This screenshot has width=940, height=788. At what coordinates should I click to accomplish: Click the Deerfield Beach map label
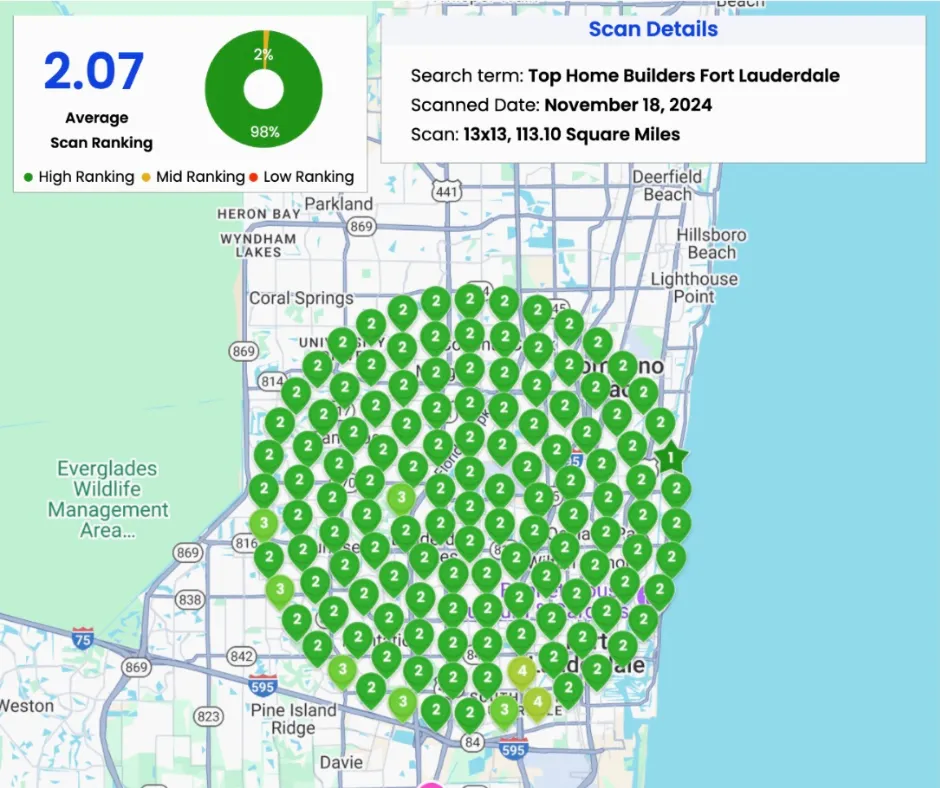click(667, 186)
